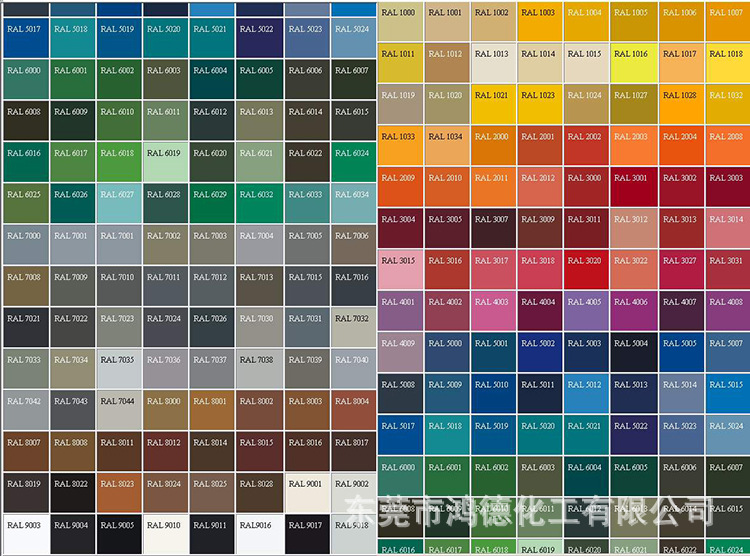The width and height of the screenshot is (750, 556).
Task: Pick the RAL 9003 signal white swatch
Action: tap(26, 534)
